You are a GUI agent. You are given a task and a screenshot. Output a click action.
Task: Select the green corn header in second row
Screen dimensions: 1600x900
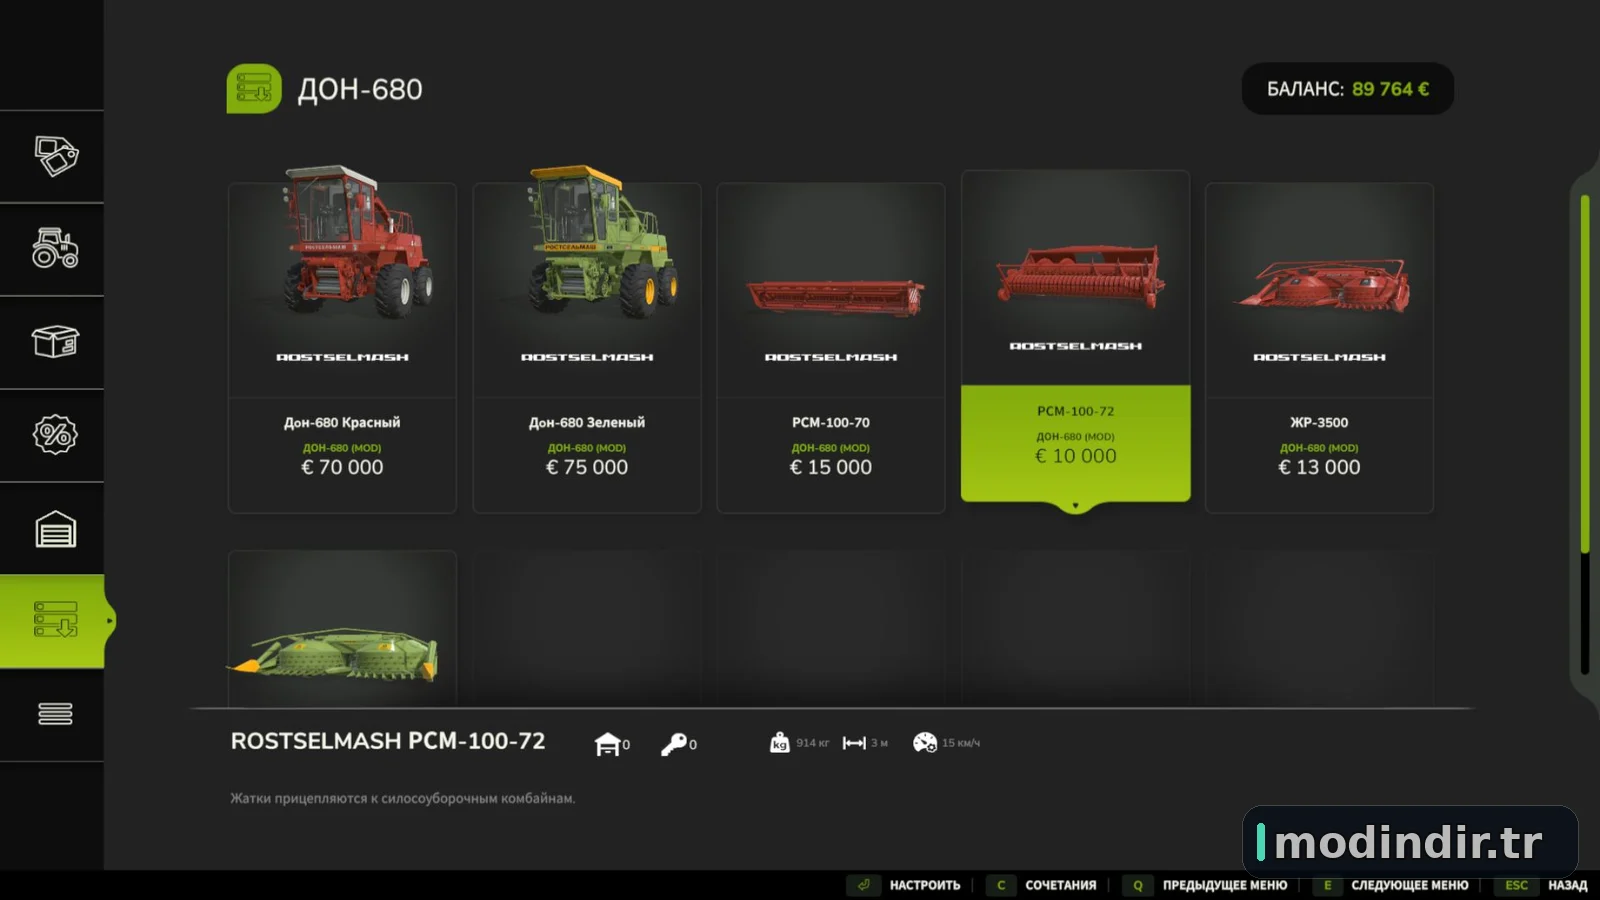point(334,656)
